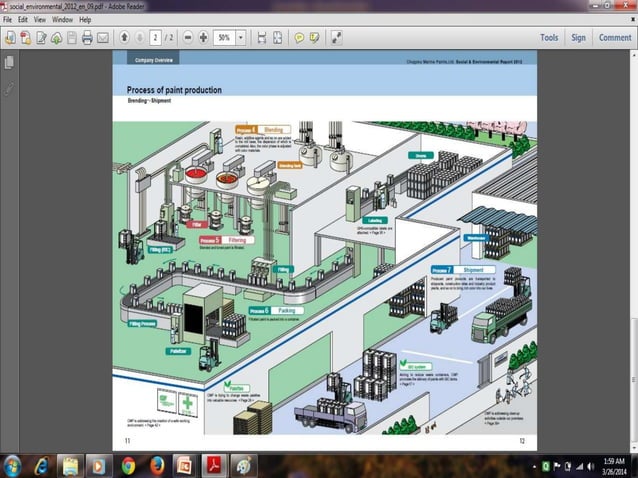Open the Comment pane
This screenshot has width=638, height=478.
(614, 38)
